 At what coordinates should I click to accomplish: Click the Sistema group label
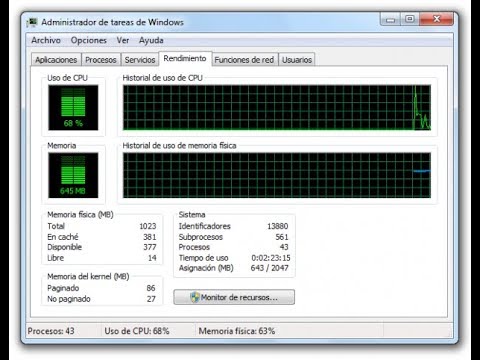[192, 215]
